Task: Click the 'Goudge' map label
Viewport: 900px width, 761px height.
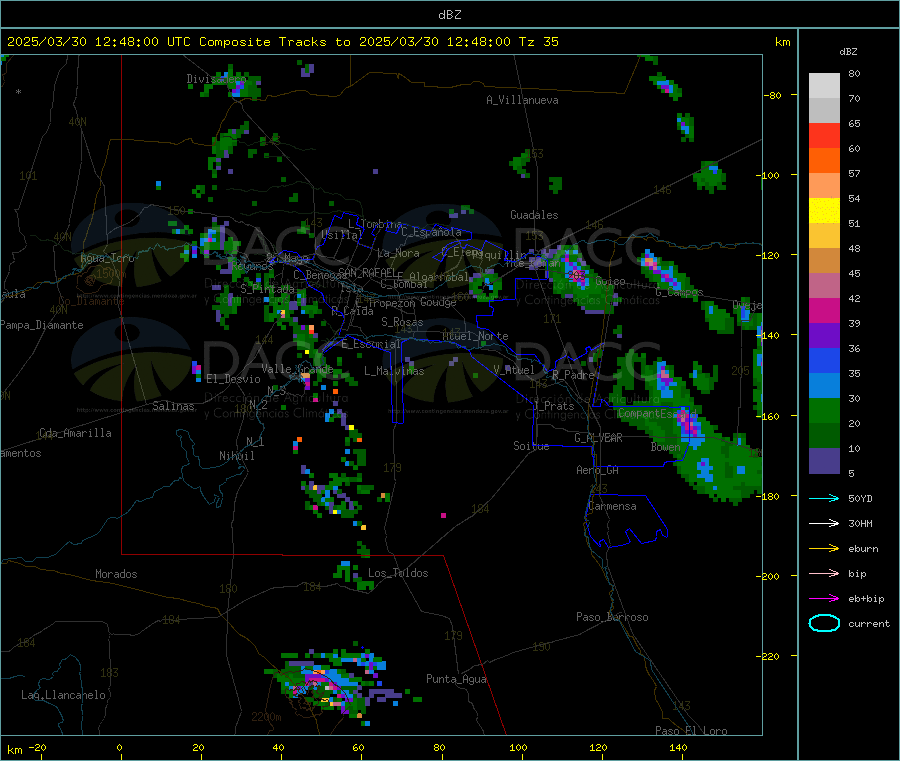Action: pos(438,302)
